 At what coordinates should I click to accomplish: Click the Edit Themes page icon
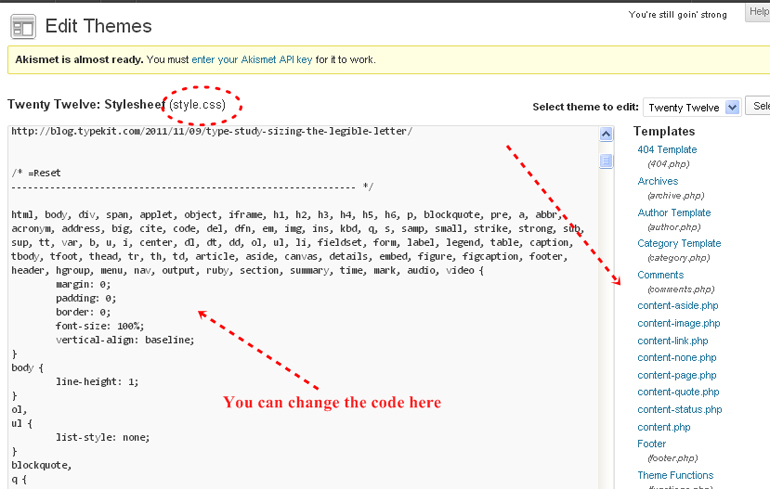[x=22, y=26]
